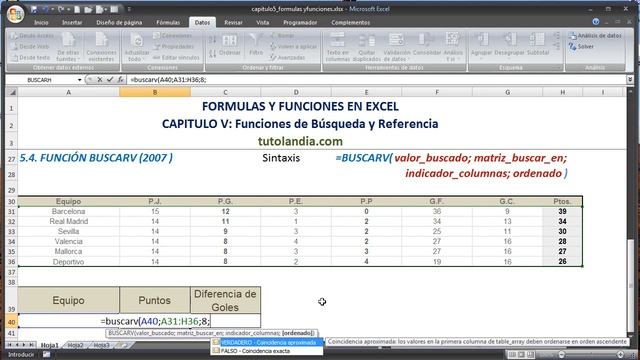The width and height of the screenshot is (640, 360).
Task: Confirm formula with the checkmark button
Action: pos(110,80)
